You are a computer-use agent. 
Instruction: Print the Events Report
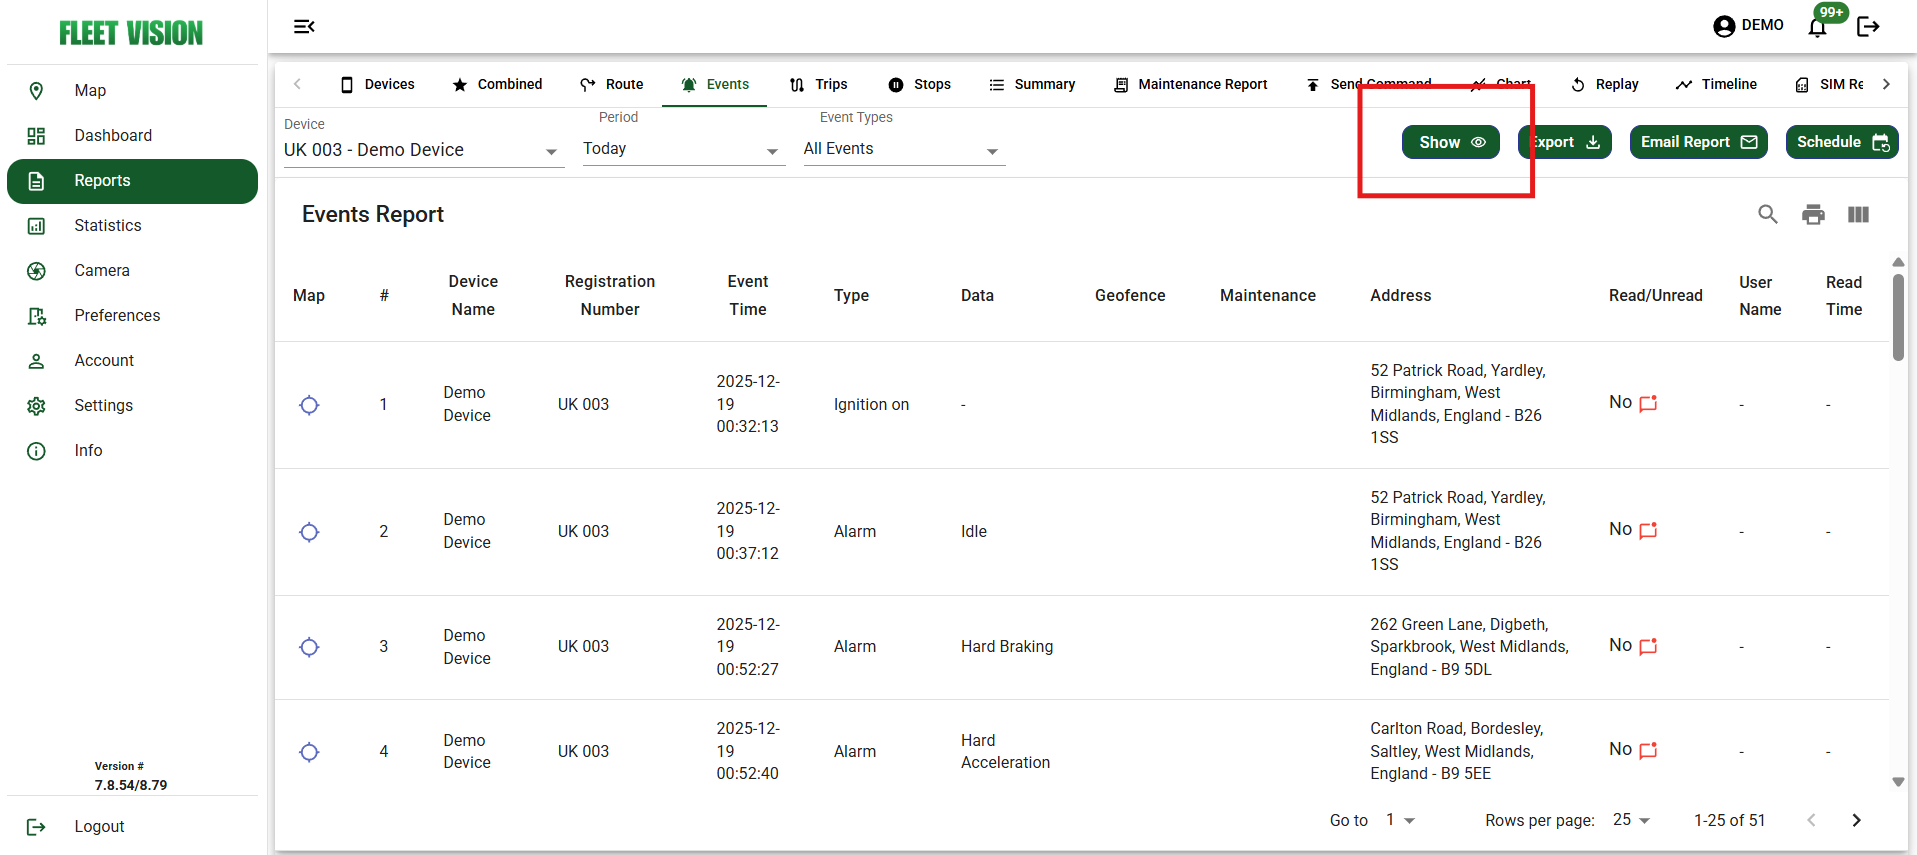(1812, 214)
